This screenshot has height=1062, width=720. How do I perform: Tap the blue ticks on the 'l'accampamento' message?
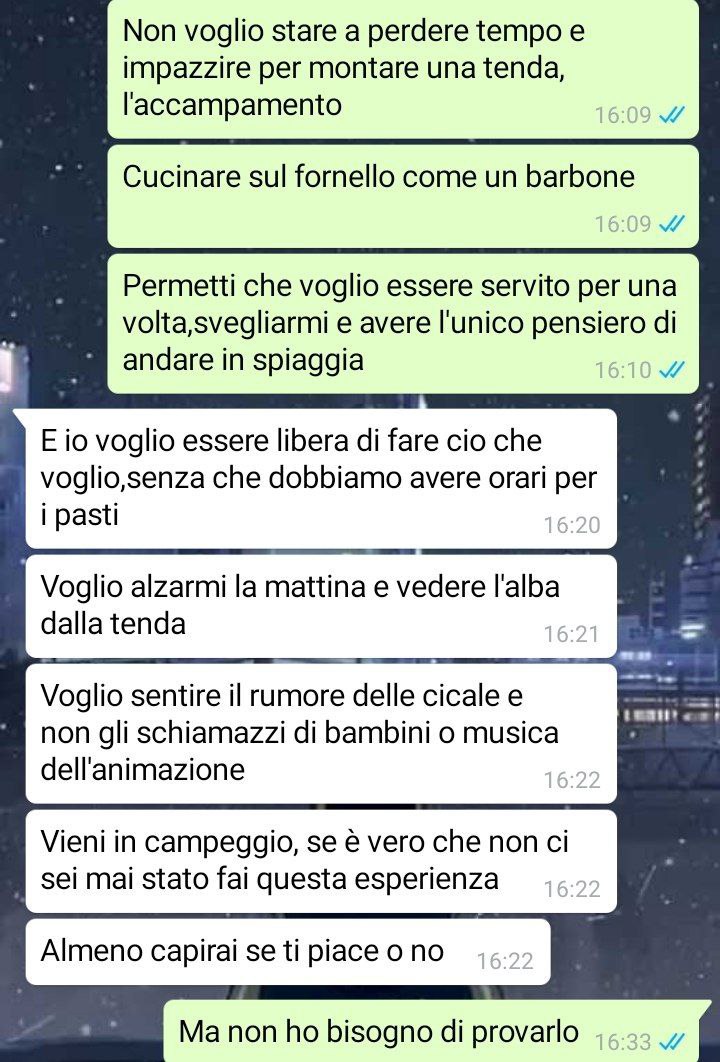coord(672,115)
